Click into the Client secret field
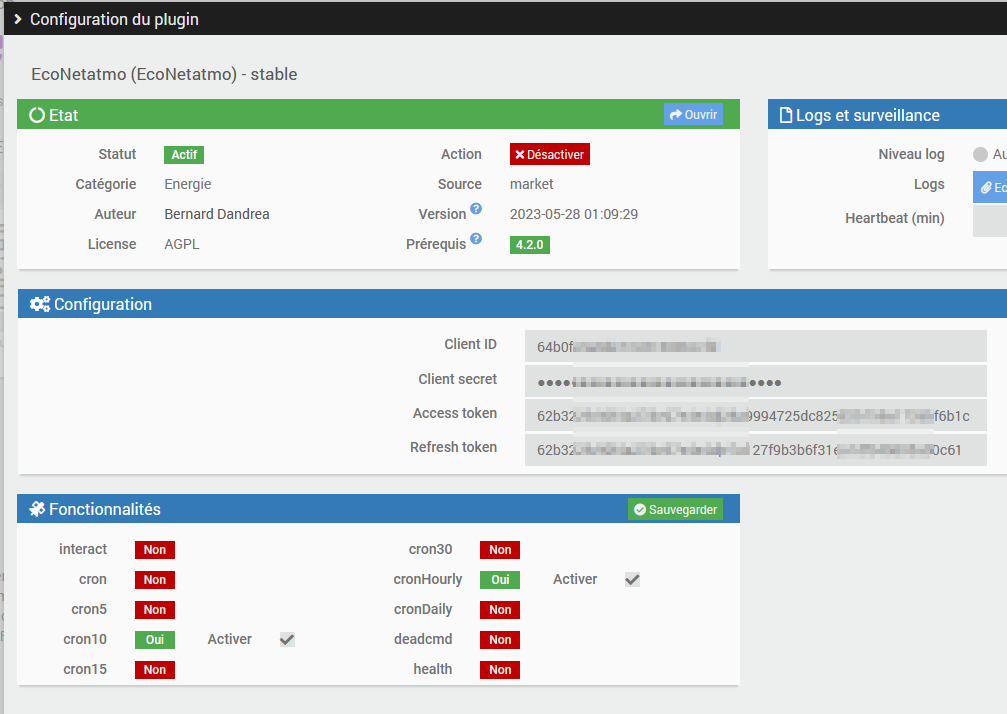 pos(755,382)
